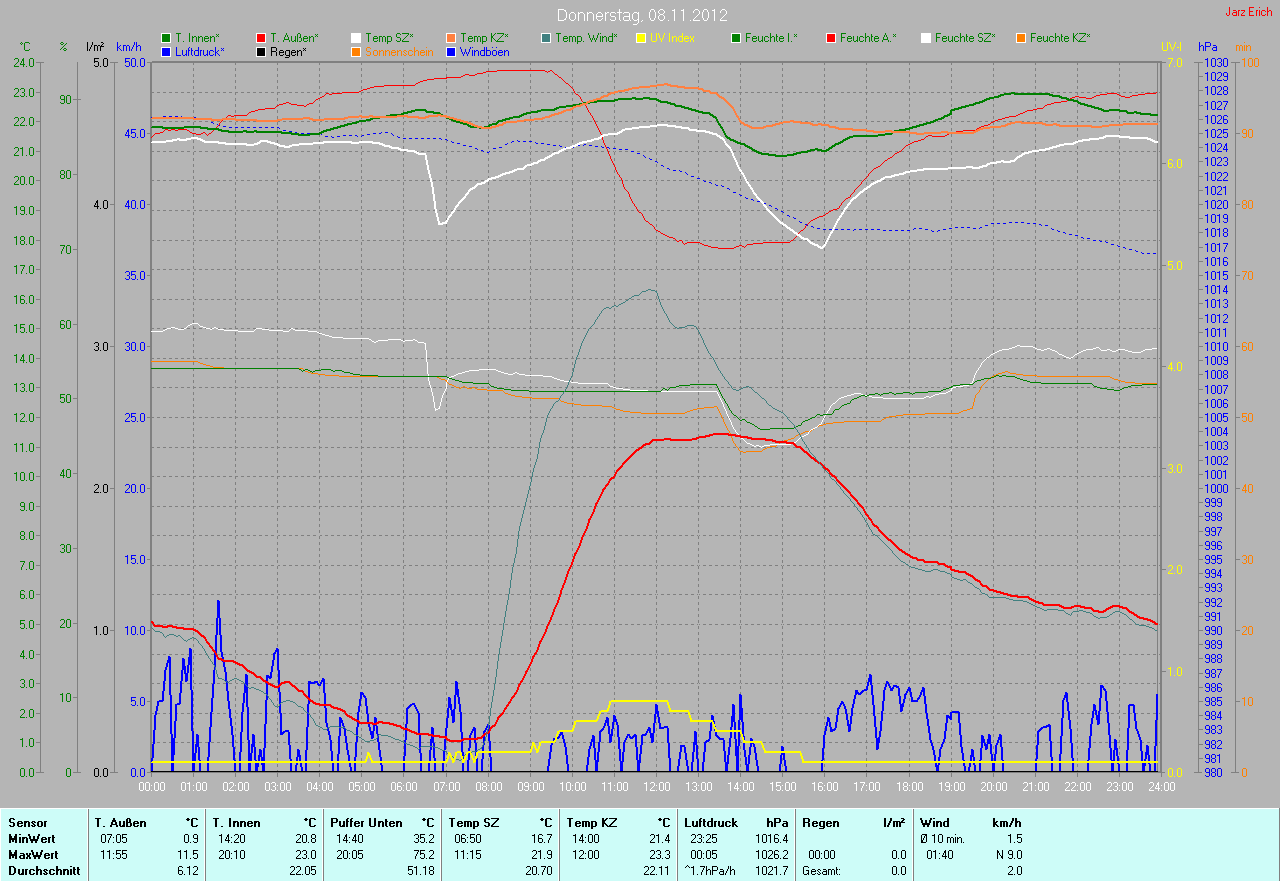The width and height of the screenshot is (1280, 881).
Task: Select the Feuchte A.* legend label
Action: coord(868,38)
